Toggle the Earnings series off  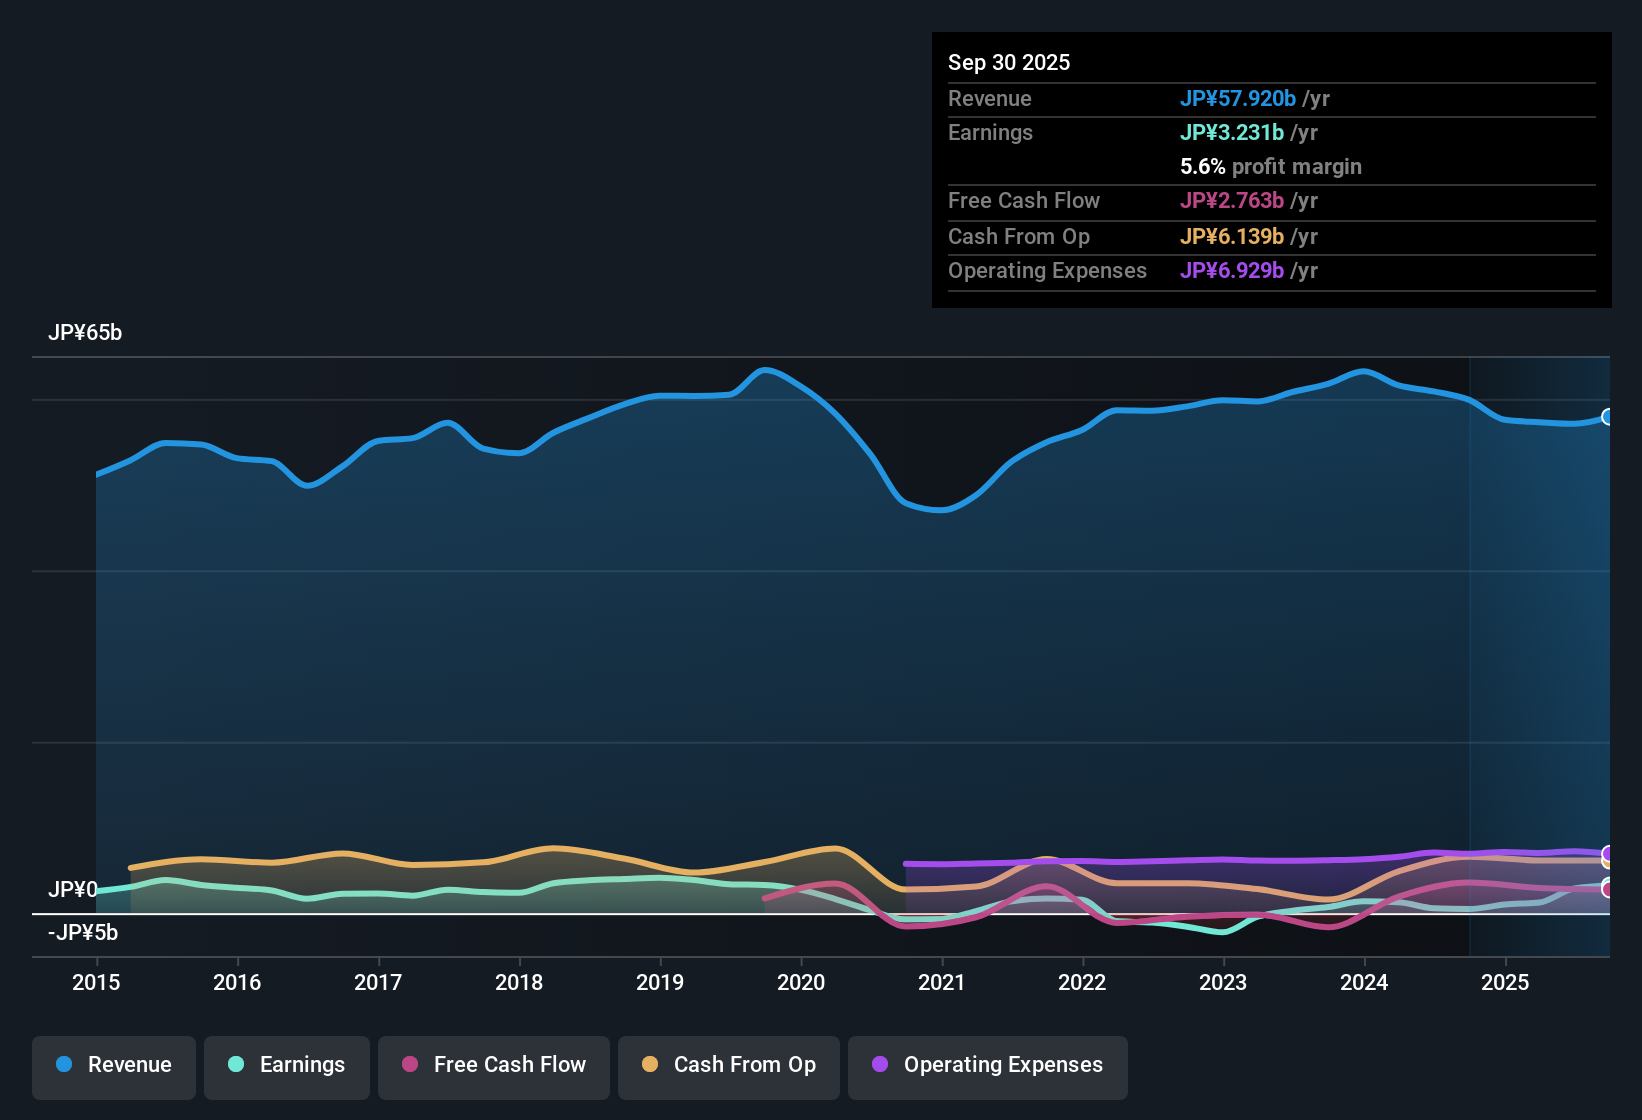pos(287,1065)
